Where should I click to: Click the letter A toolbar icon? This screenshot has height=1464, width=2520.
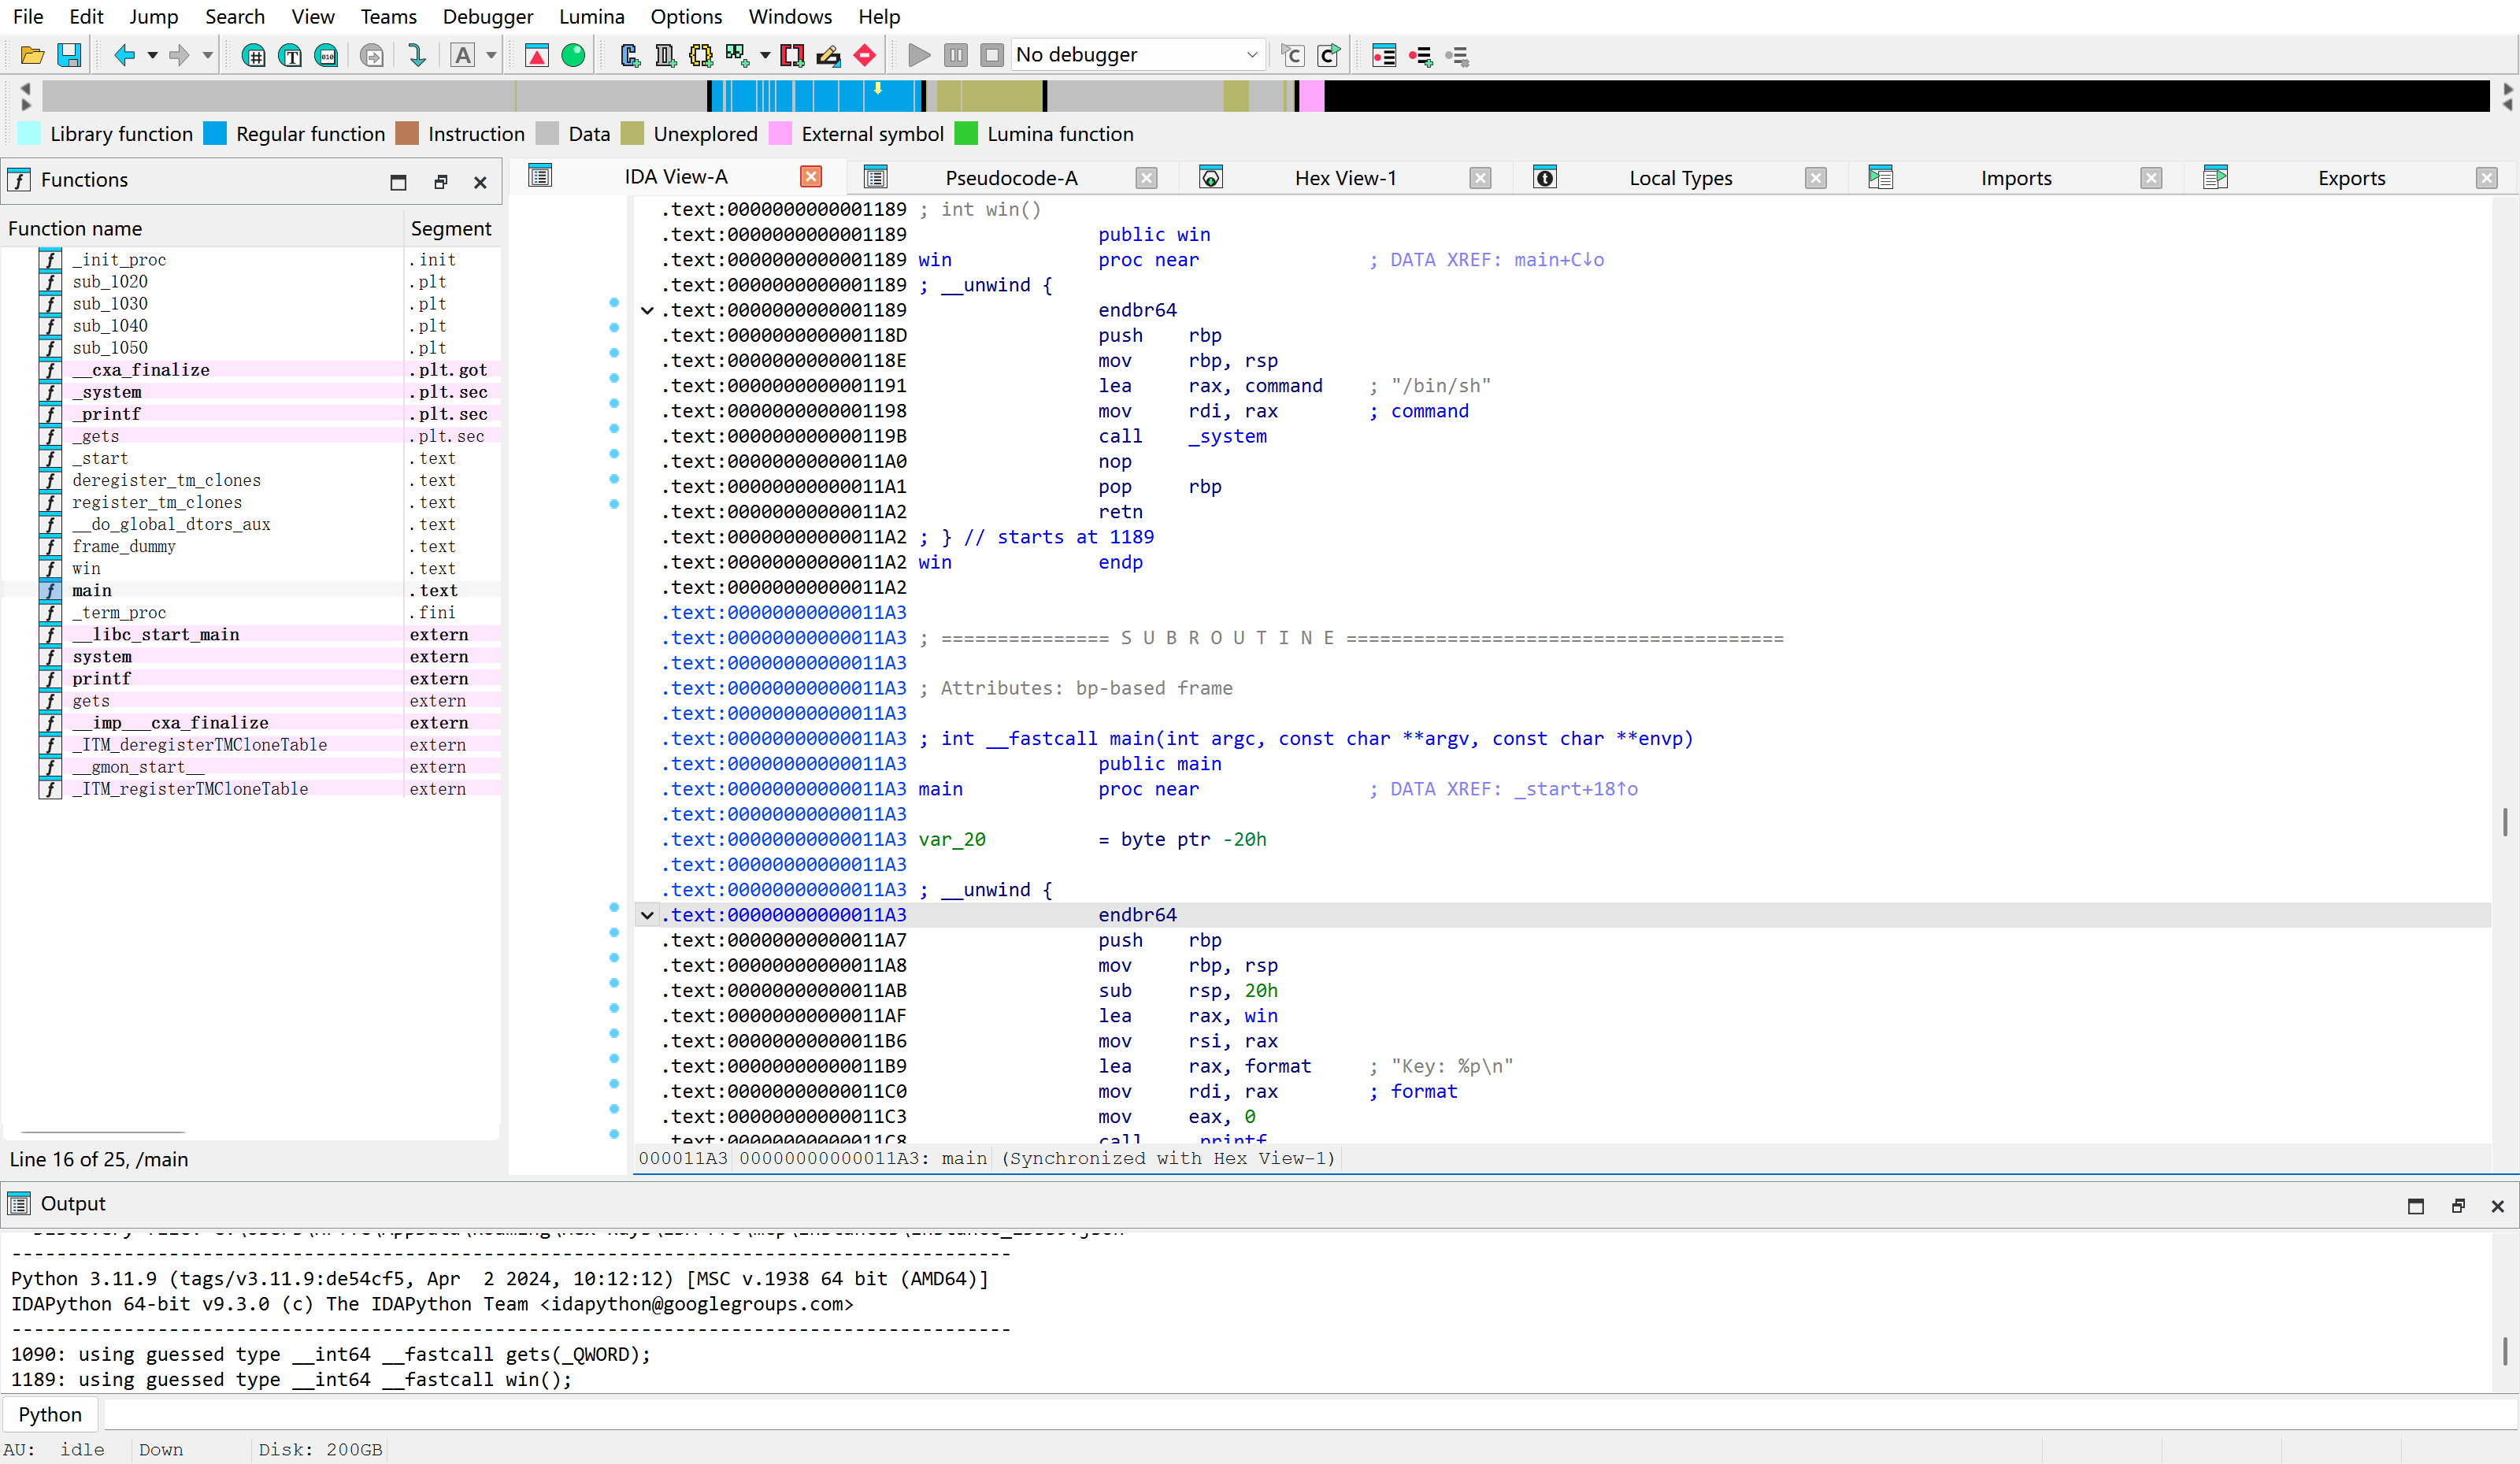462,55
